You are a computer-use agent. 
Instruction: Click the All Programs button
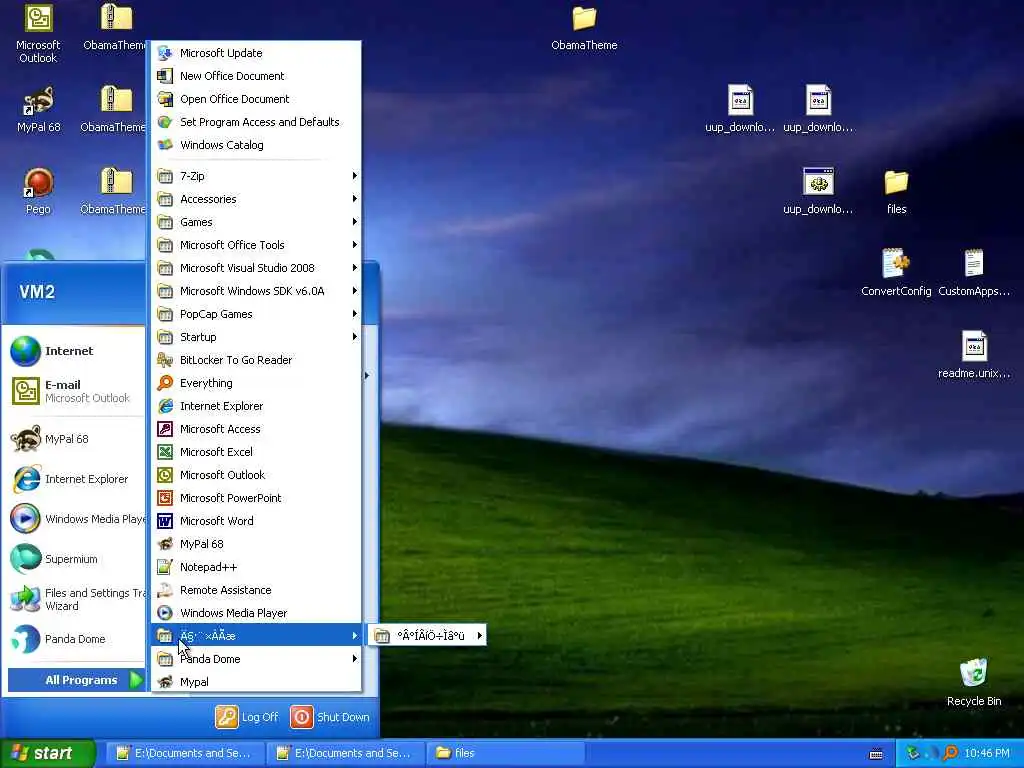click(76, 680)
